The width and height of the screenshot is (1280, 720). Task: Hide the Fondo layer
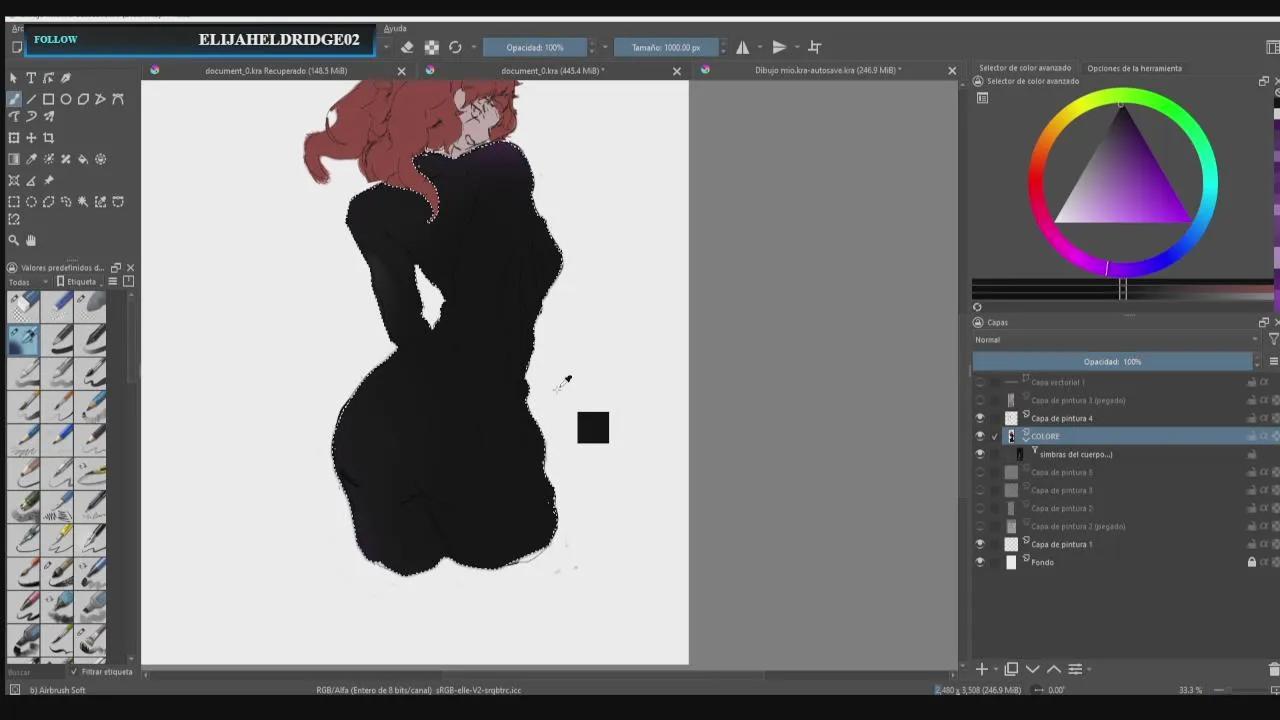[x=980, y=562]
